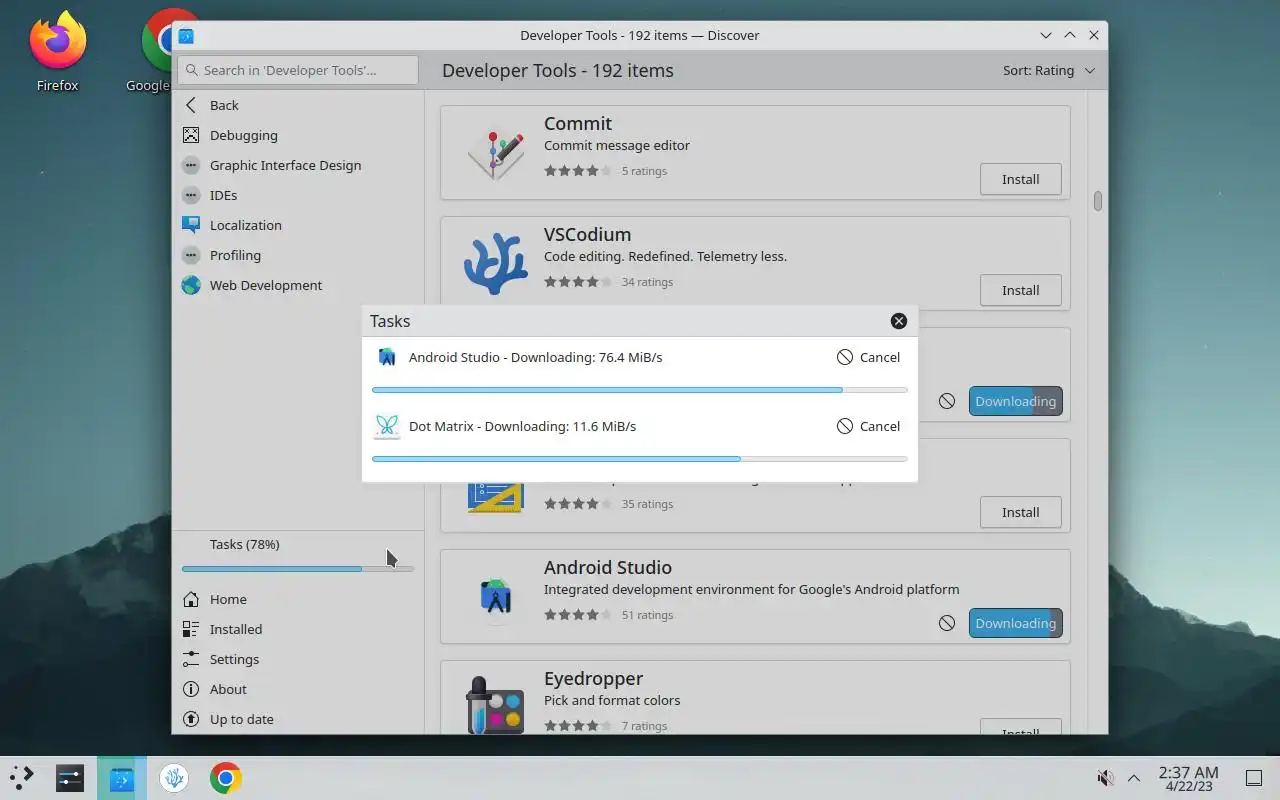The height and width of the screenshot is (800, 1280).
Task: Launch Google Chrome from the taskbar
Action: pyautogui.click(x=226, y=777)
